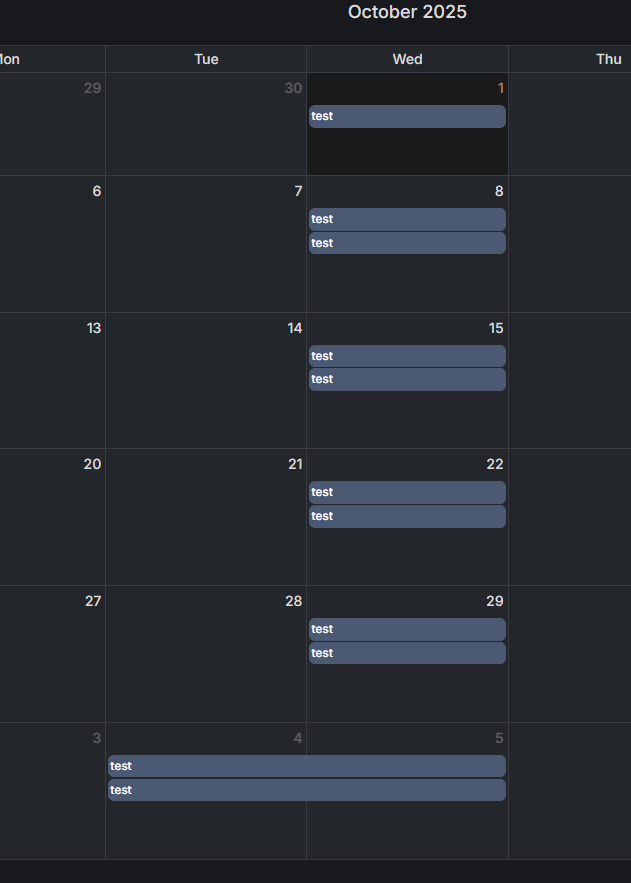Image resolution: width=631 pixels, height=883 pixels.
Task: Select the top multi-day test event starting November 4
Action: point(306,766)
